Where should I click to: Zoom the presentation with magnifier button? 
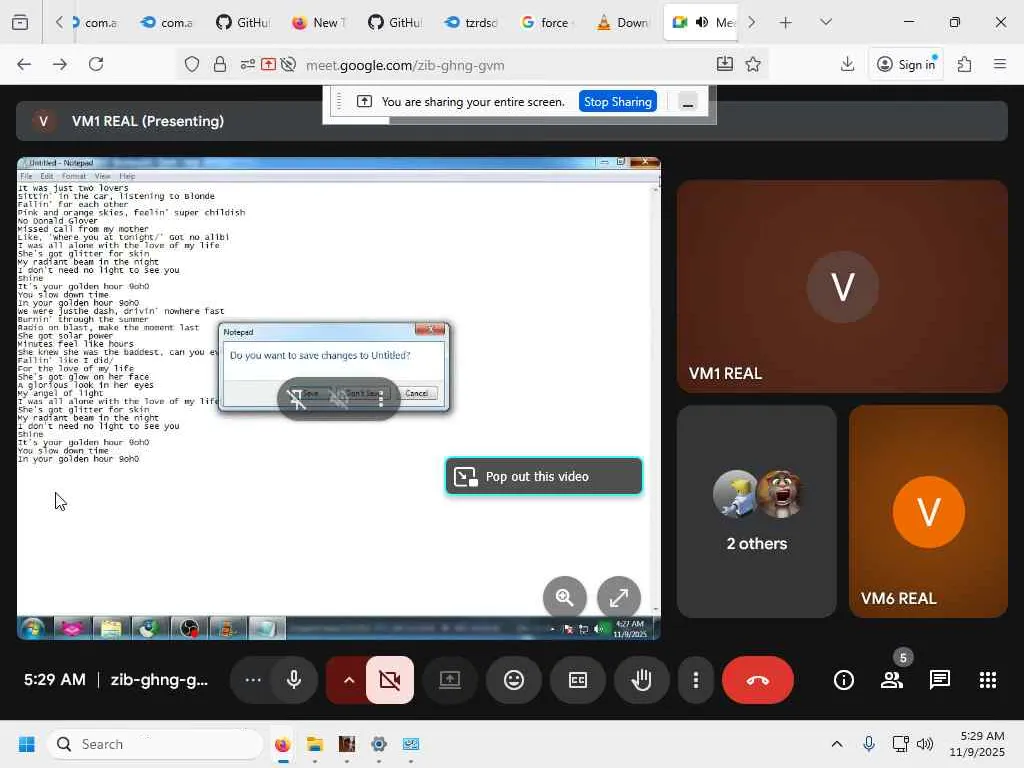point(564,597)
